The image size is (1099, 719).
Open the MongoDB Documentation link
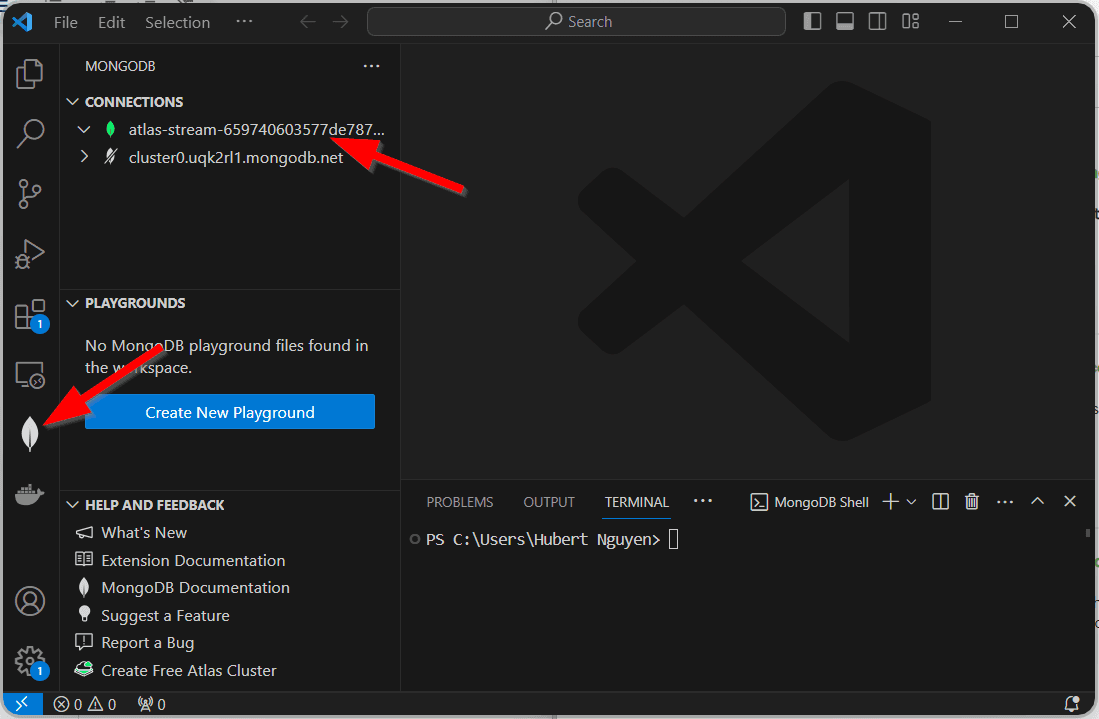click(195, 588)
